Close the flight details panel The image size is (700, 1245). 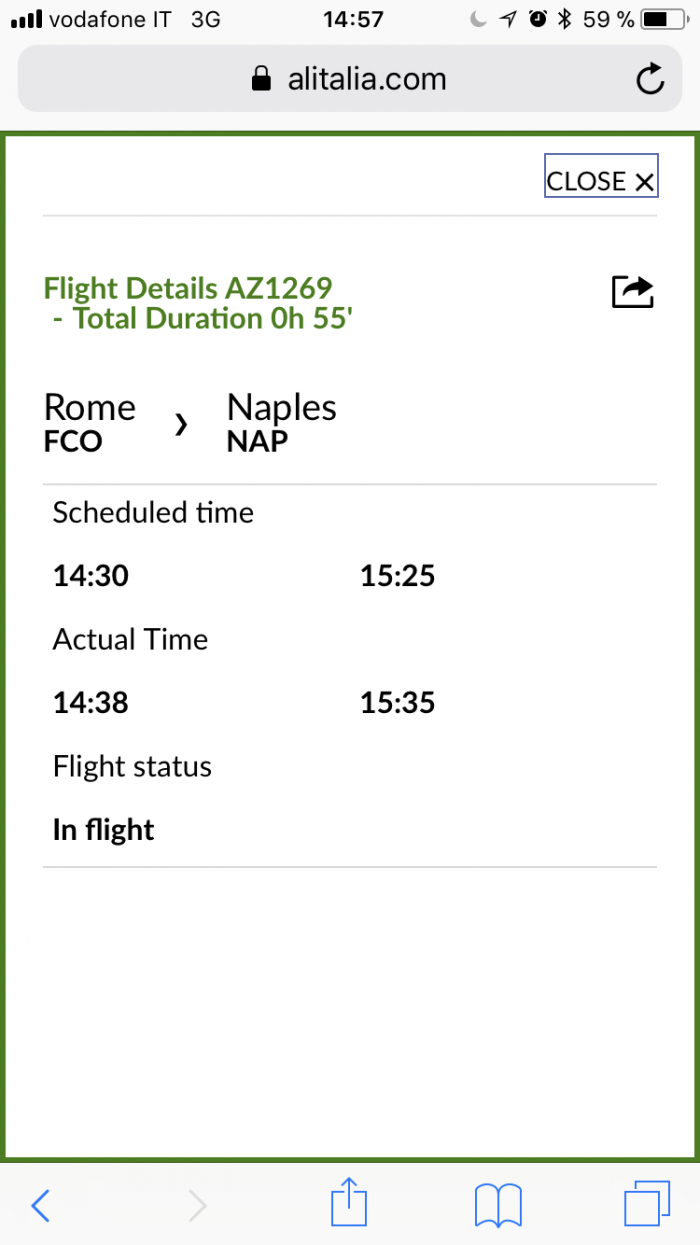pyautogui.click(x=601, y=181)
